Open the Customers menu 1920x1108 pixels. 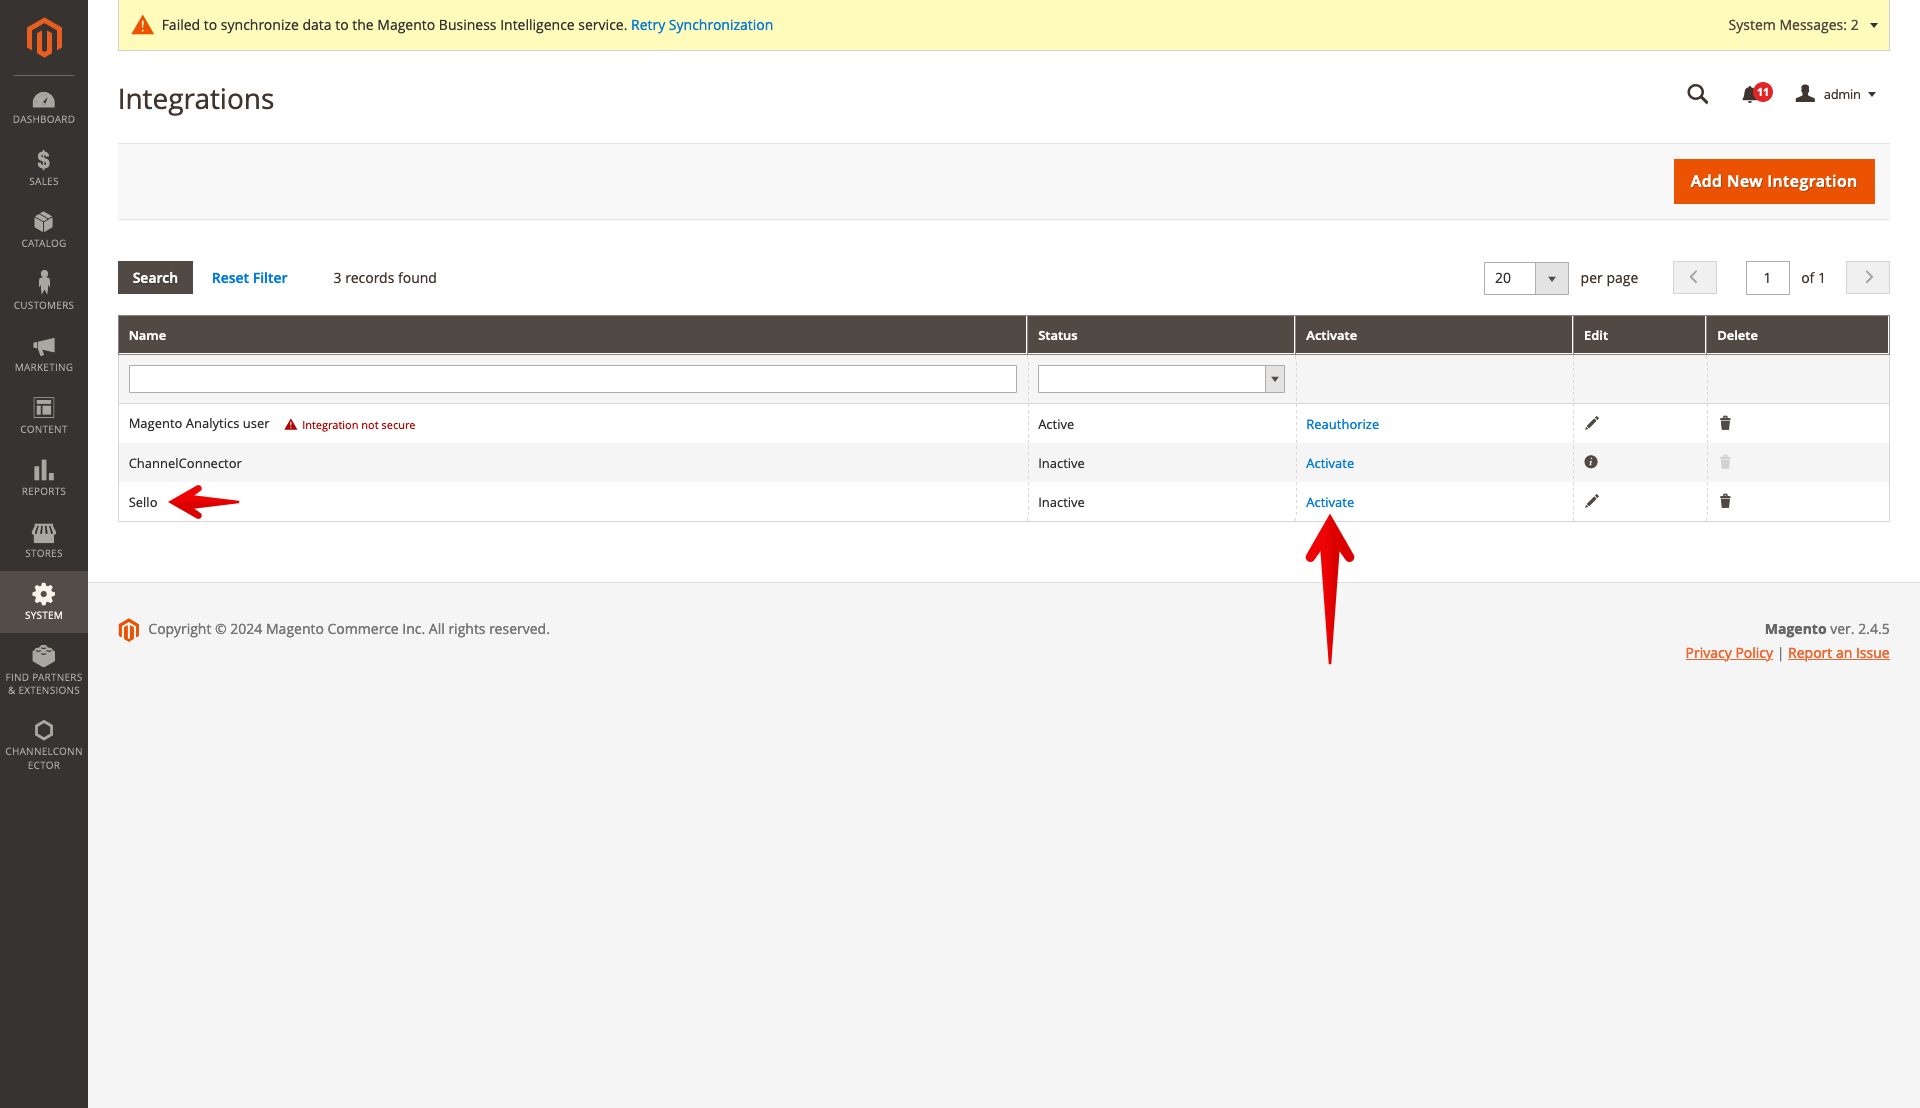(44, 293)
